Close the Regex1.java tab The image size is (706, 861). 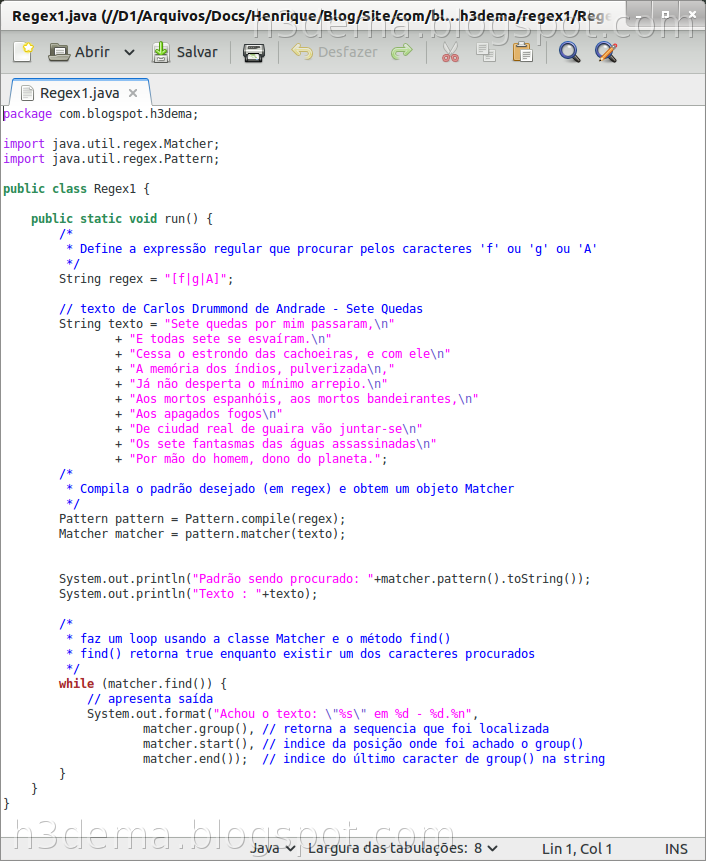point(133,93)
